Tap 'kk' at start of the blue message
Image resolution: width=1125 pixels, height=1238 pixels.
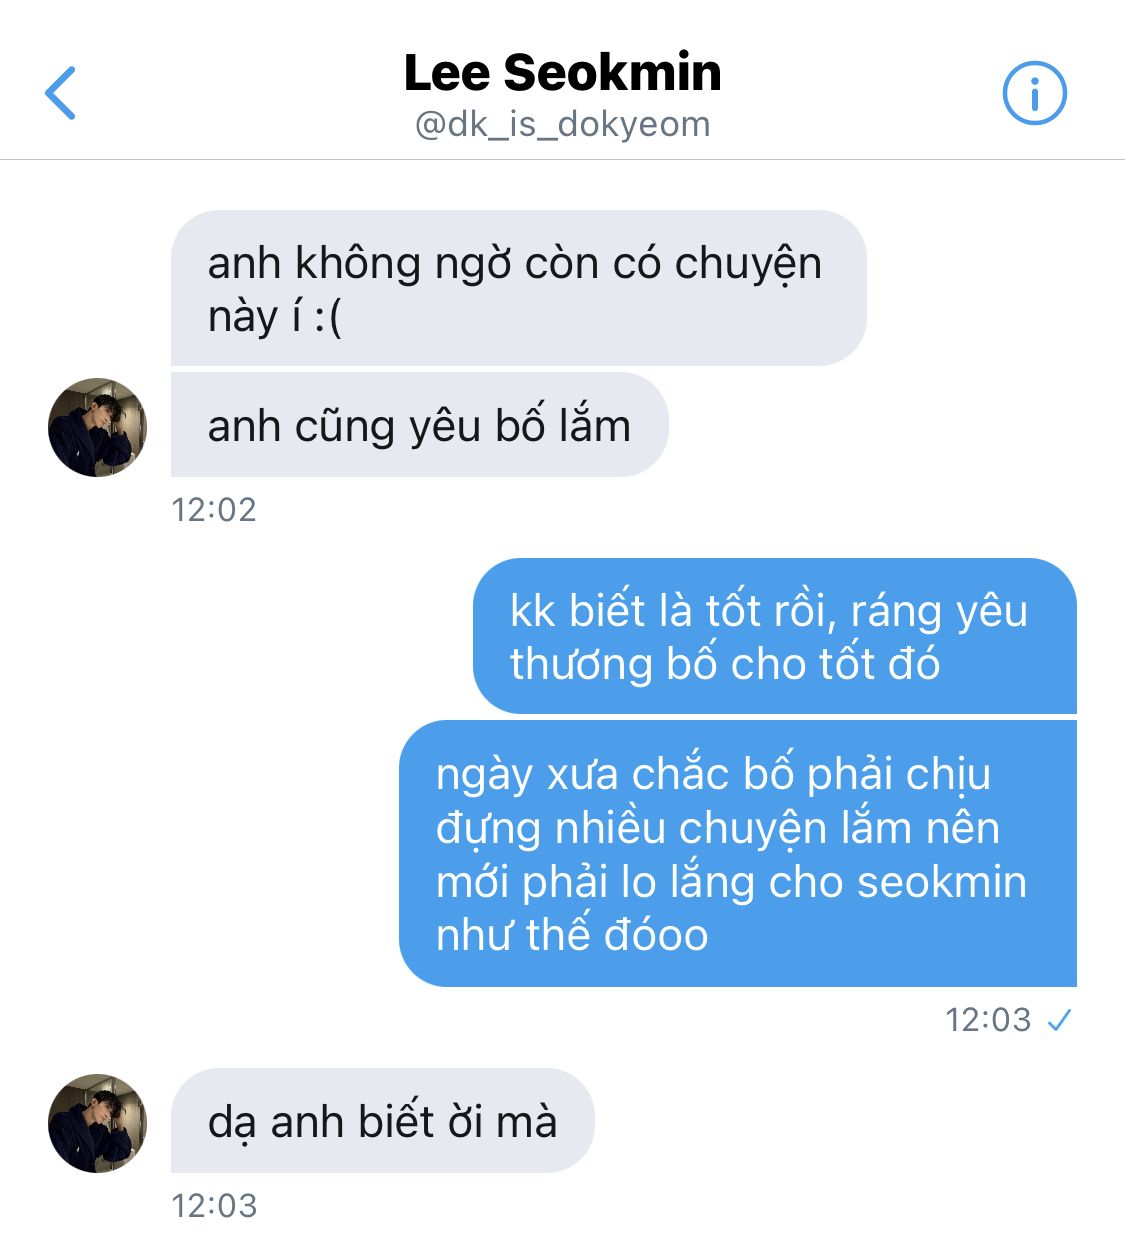tap(533, 611)
